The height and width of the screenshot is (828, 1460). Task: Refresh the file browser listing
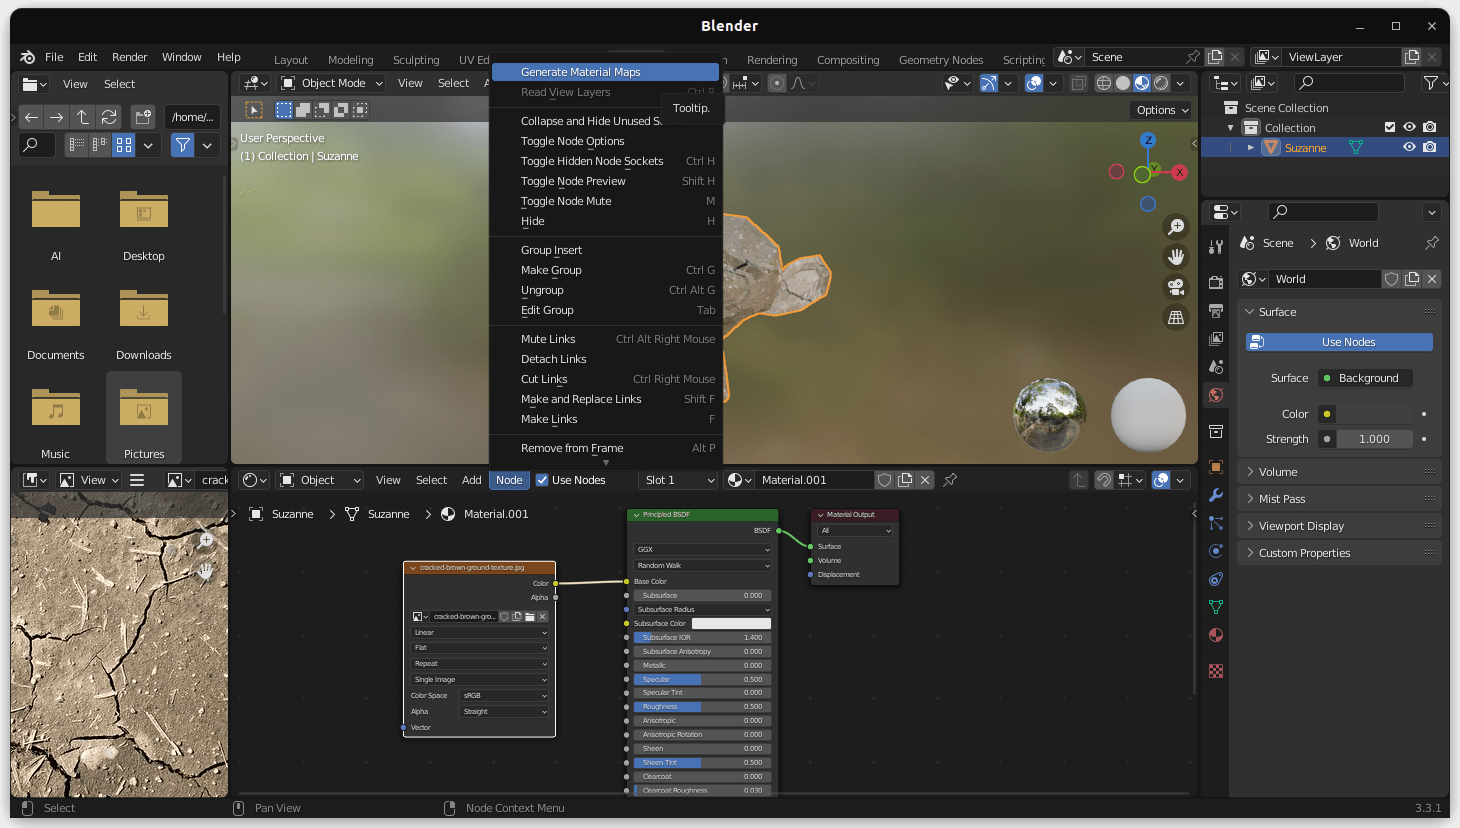pyautogui.click(x=109, y=117)
